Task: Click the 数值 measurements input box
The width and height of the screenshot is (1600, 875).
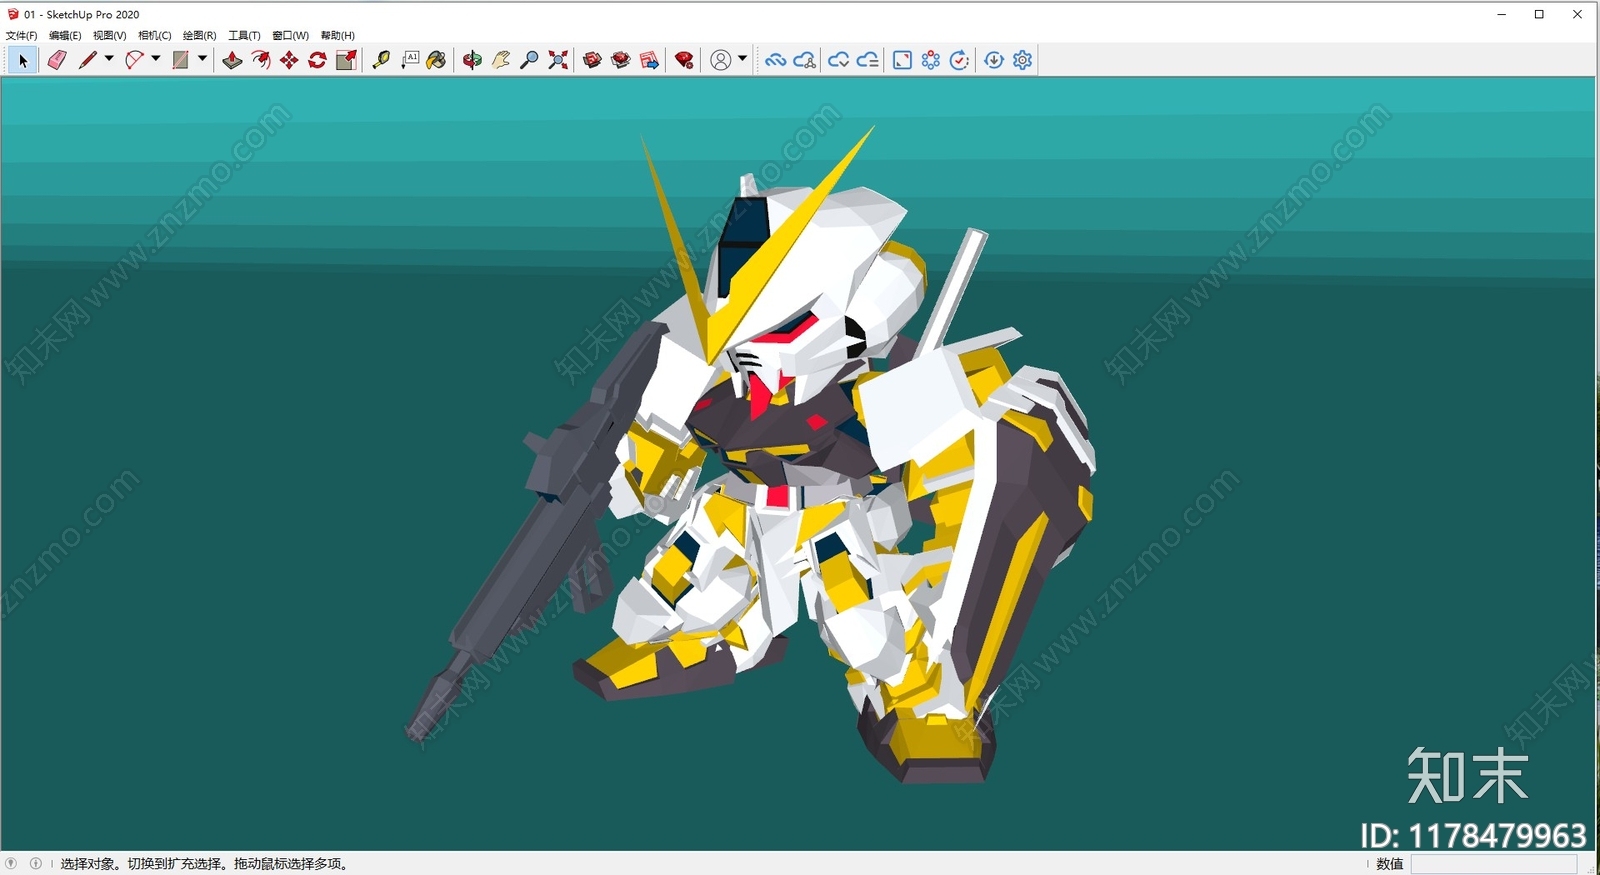Action: (1494, 864)
